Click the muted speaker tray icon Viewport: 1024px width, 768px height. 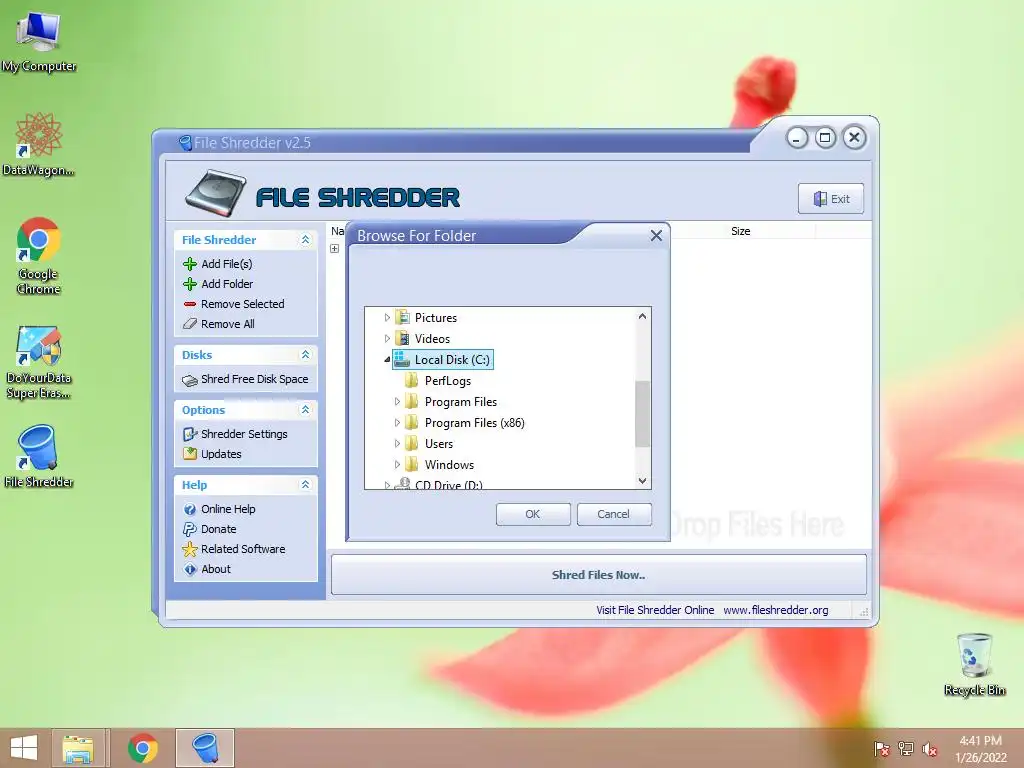tap(930, 749)
